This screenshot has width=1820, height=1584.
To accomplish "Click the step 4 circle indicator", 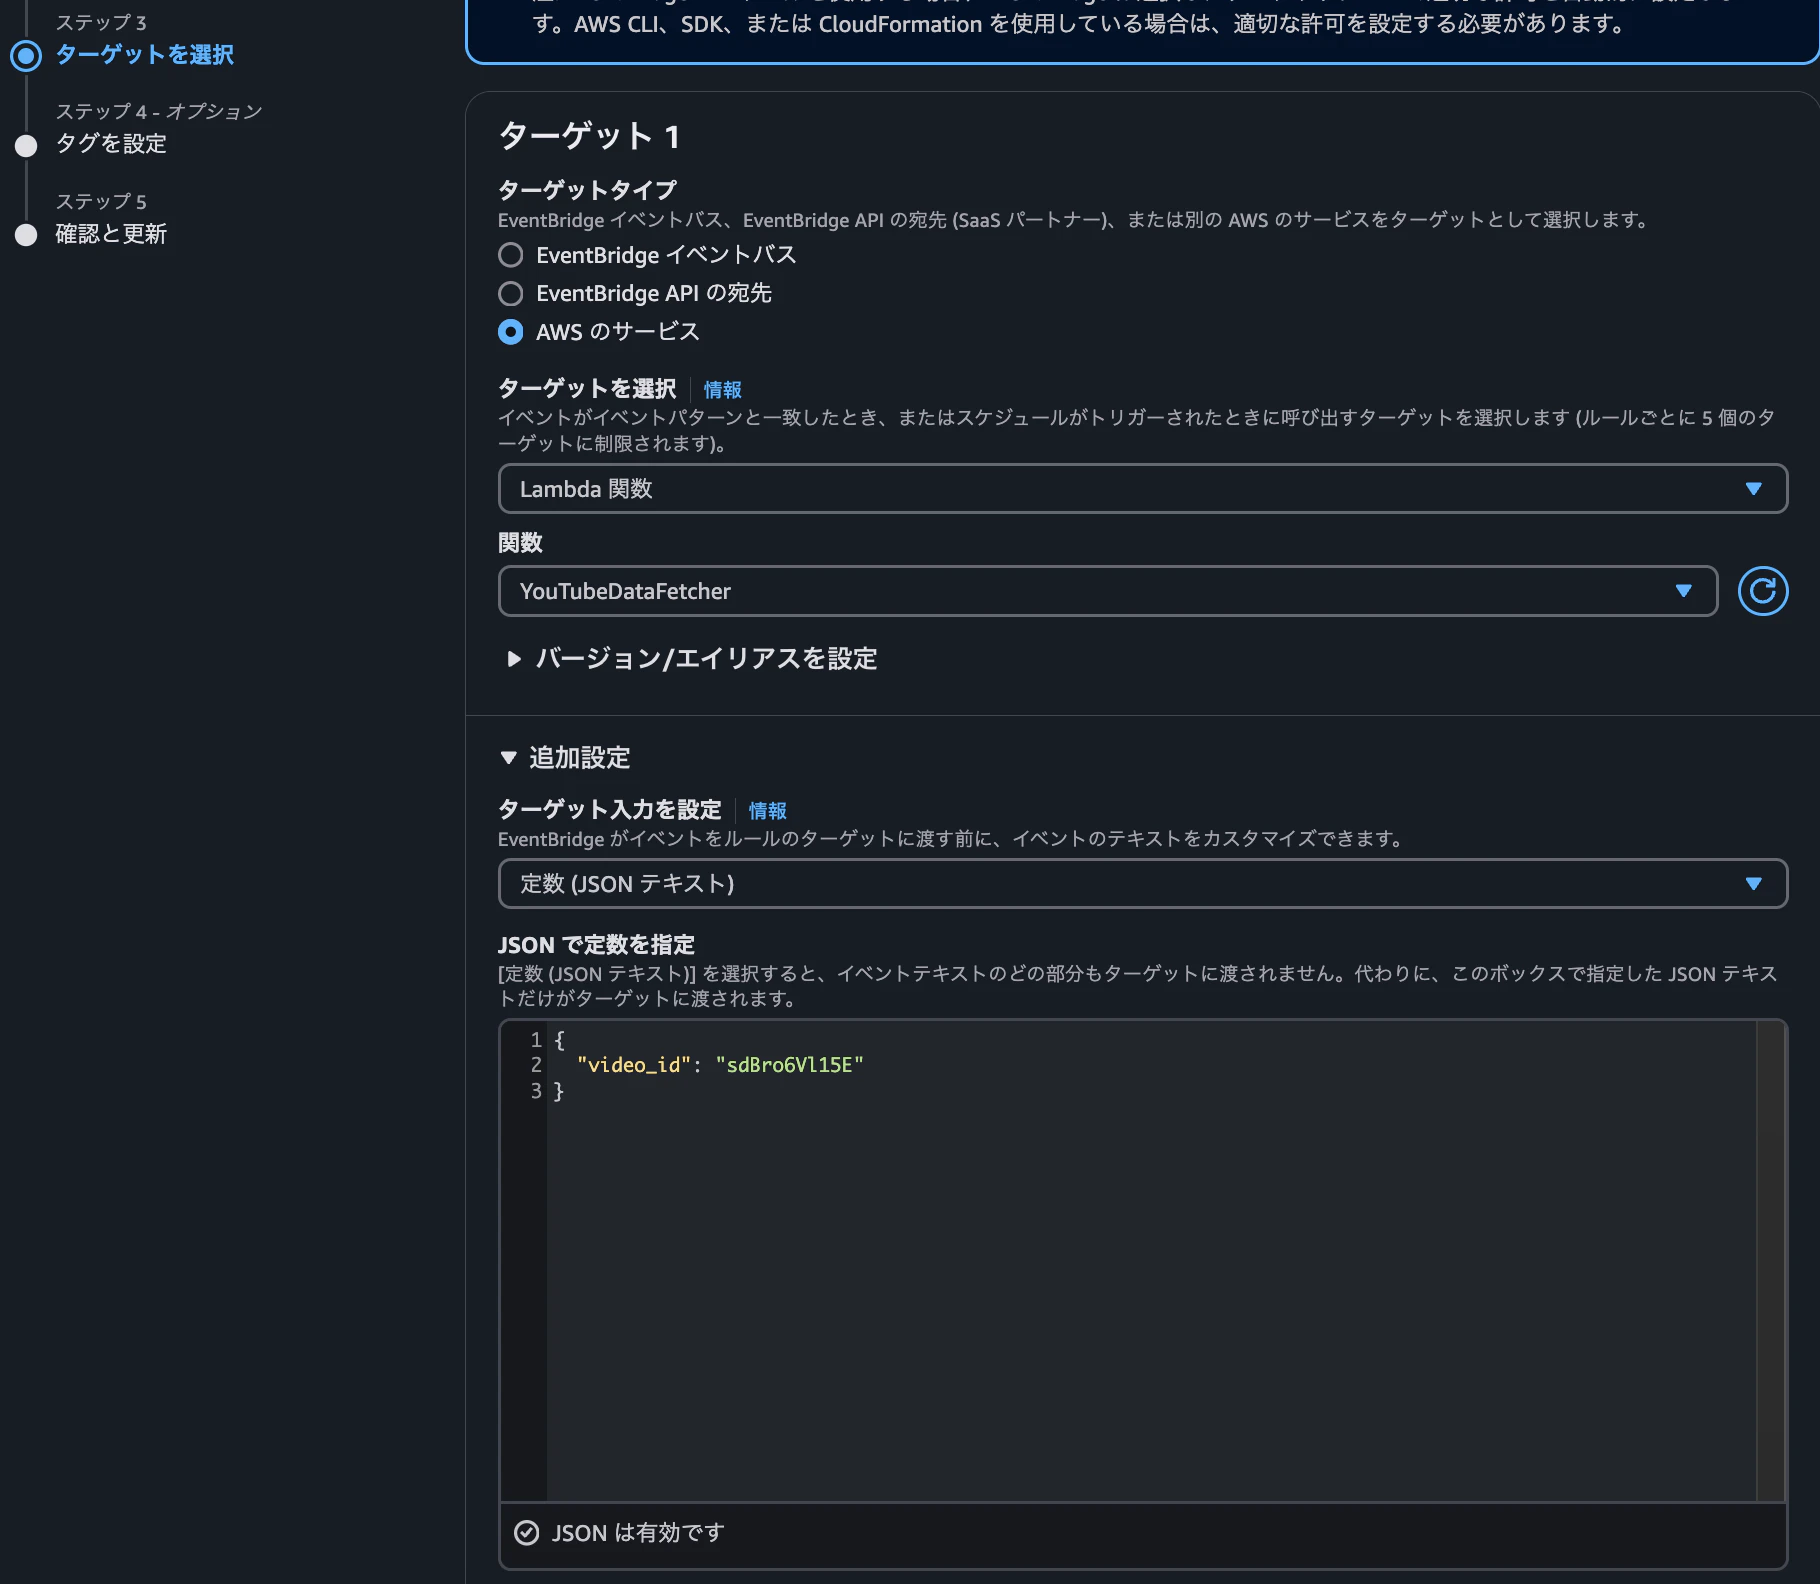I will (26, 145).
